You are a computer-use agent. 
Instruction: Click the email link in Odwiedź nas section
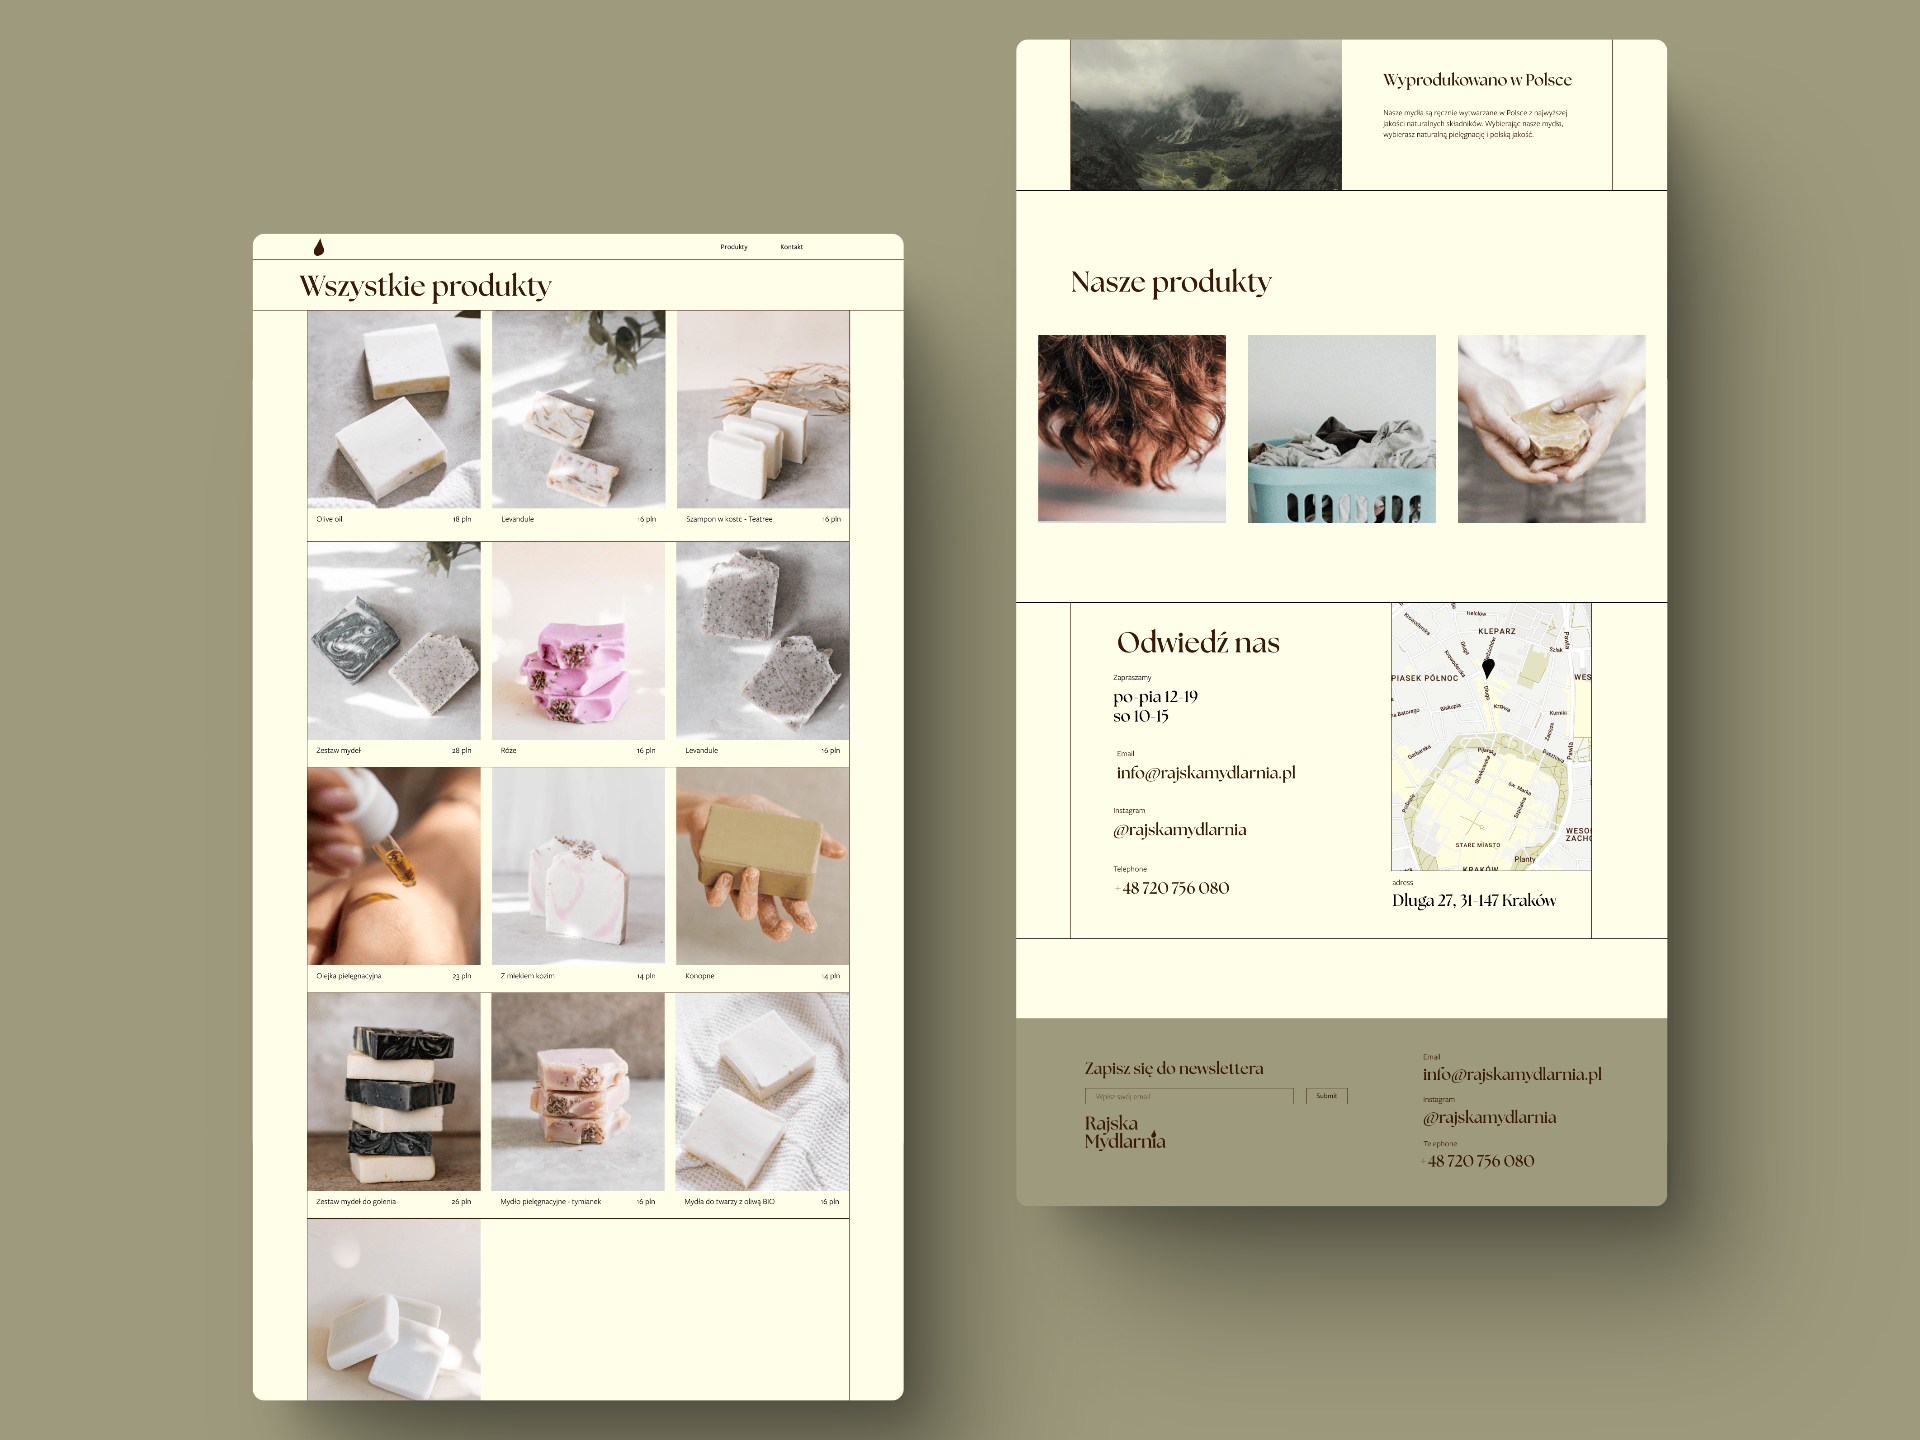coord(1205,772)
